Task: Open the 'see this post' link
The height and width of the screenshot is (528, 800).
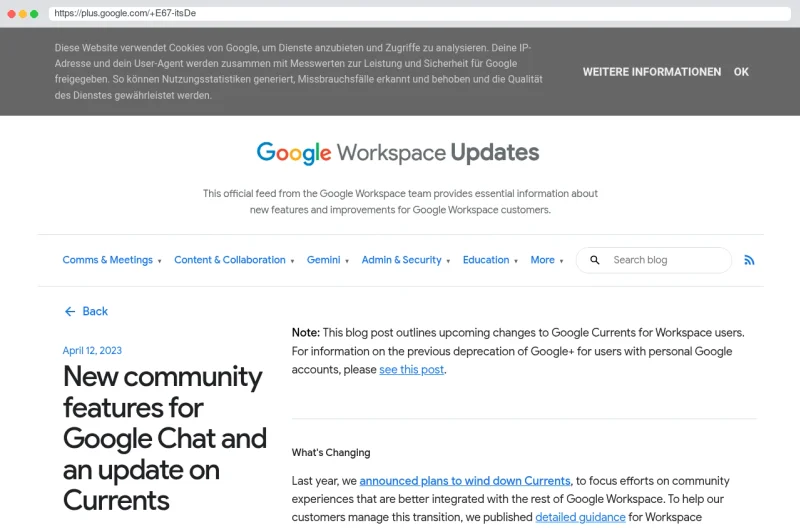Action: pyautogui.click(x=411, y=370)
